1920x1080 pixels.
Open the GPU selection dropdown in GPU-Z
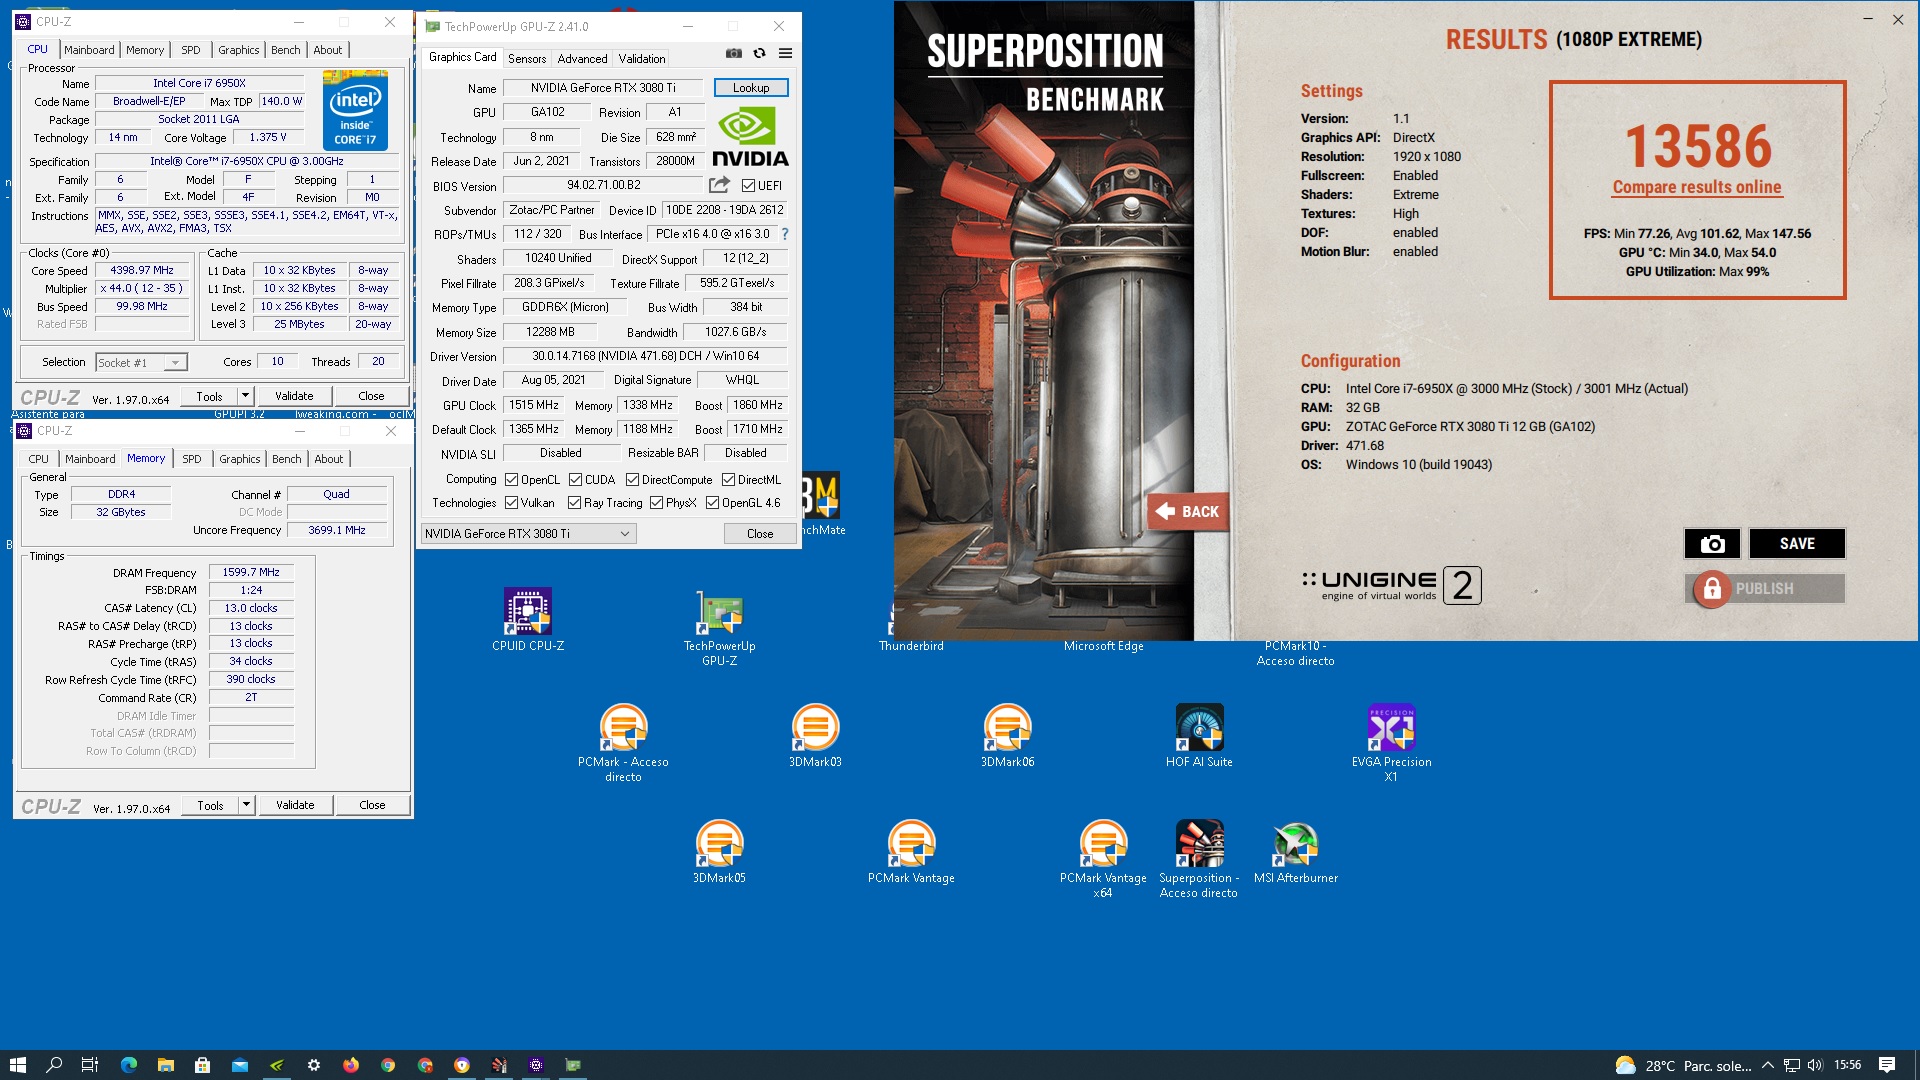(527, 534)
